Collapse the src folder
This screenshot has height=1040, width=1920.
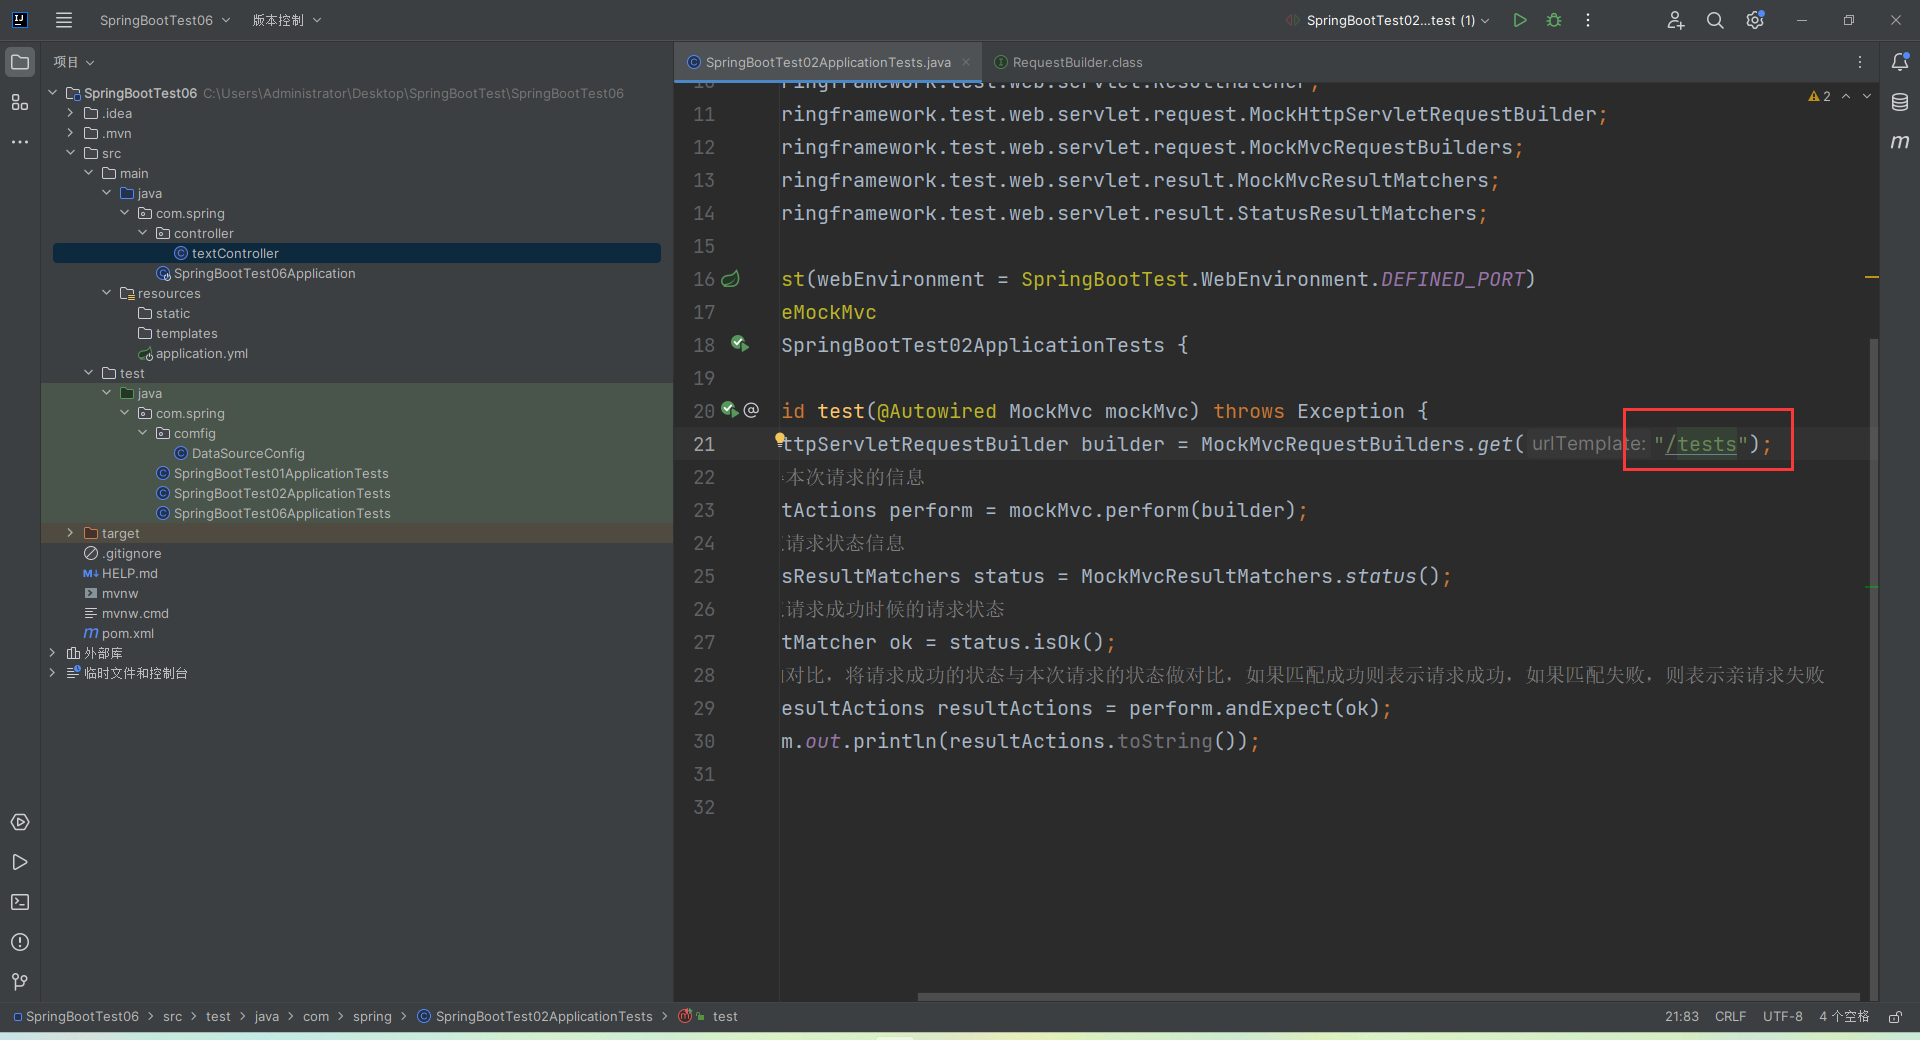(70, 153)
